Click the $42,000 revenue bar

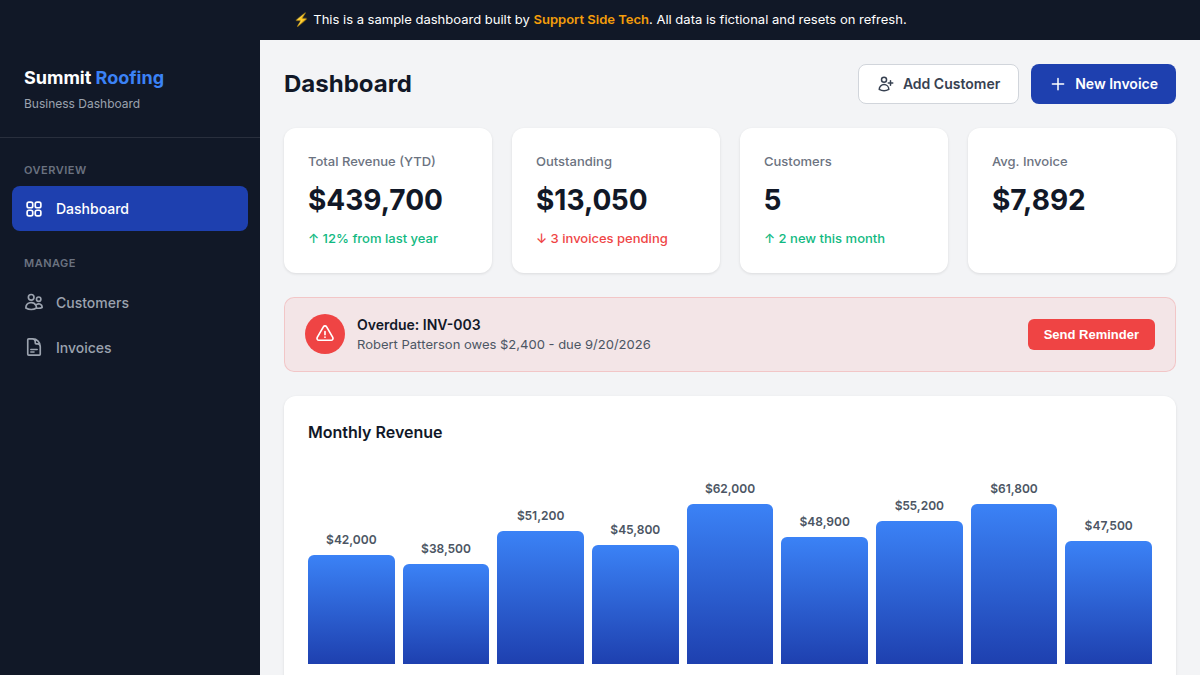tap(351, 610)
